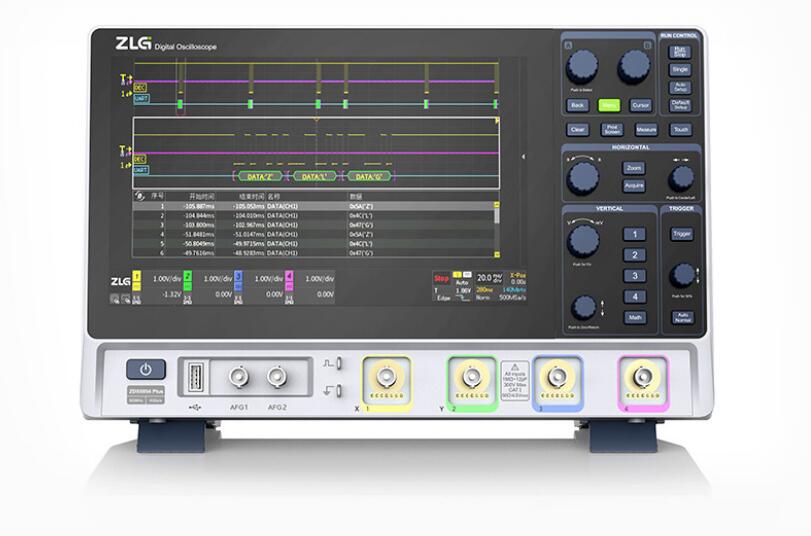Click the Math button
811x536 pixels.
[635, 318]
